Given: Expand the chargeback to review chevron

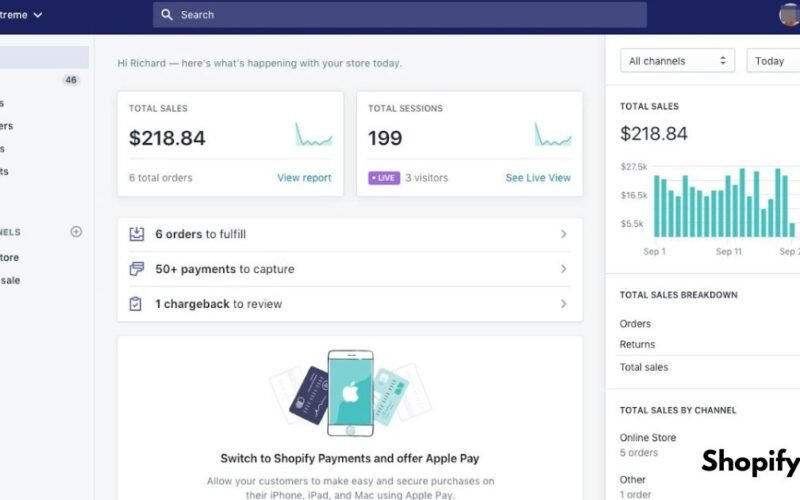Looking at the screenshot, I should (563, 304).
